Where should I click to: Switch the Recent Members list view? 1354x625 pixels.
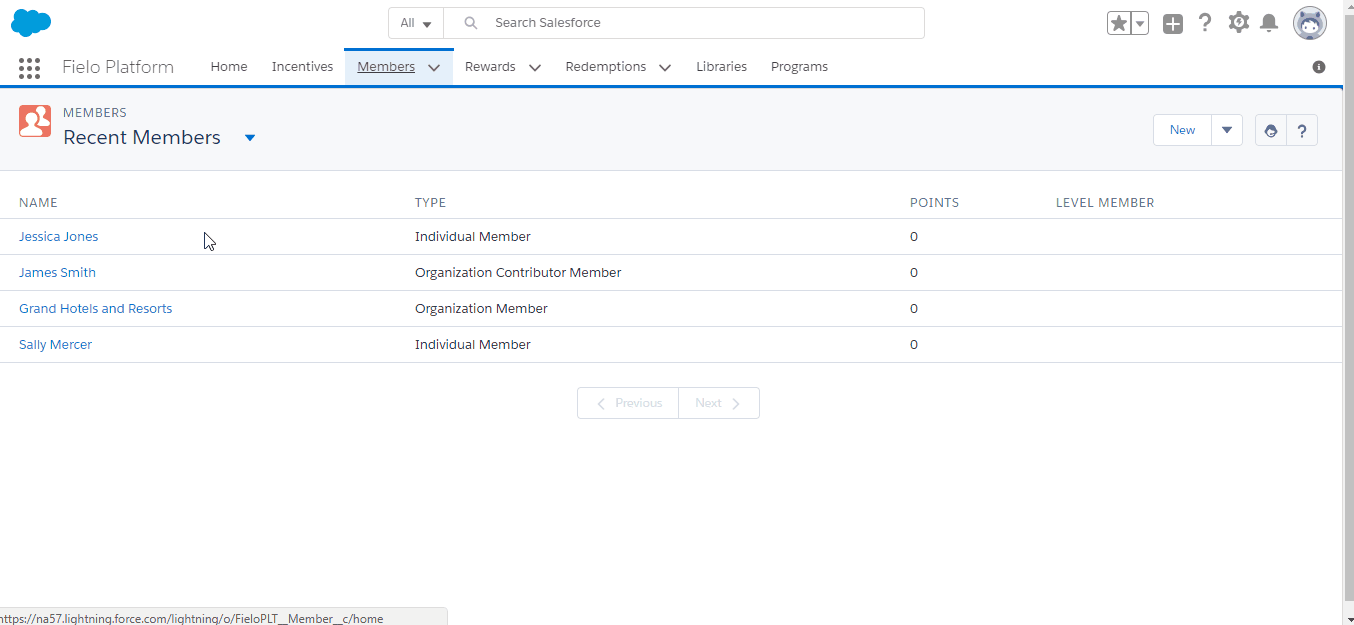pos(250,138)
